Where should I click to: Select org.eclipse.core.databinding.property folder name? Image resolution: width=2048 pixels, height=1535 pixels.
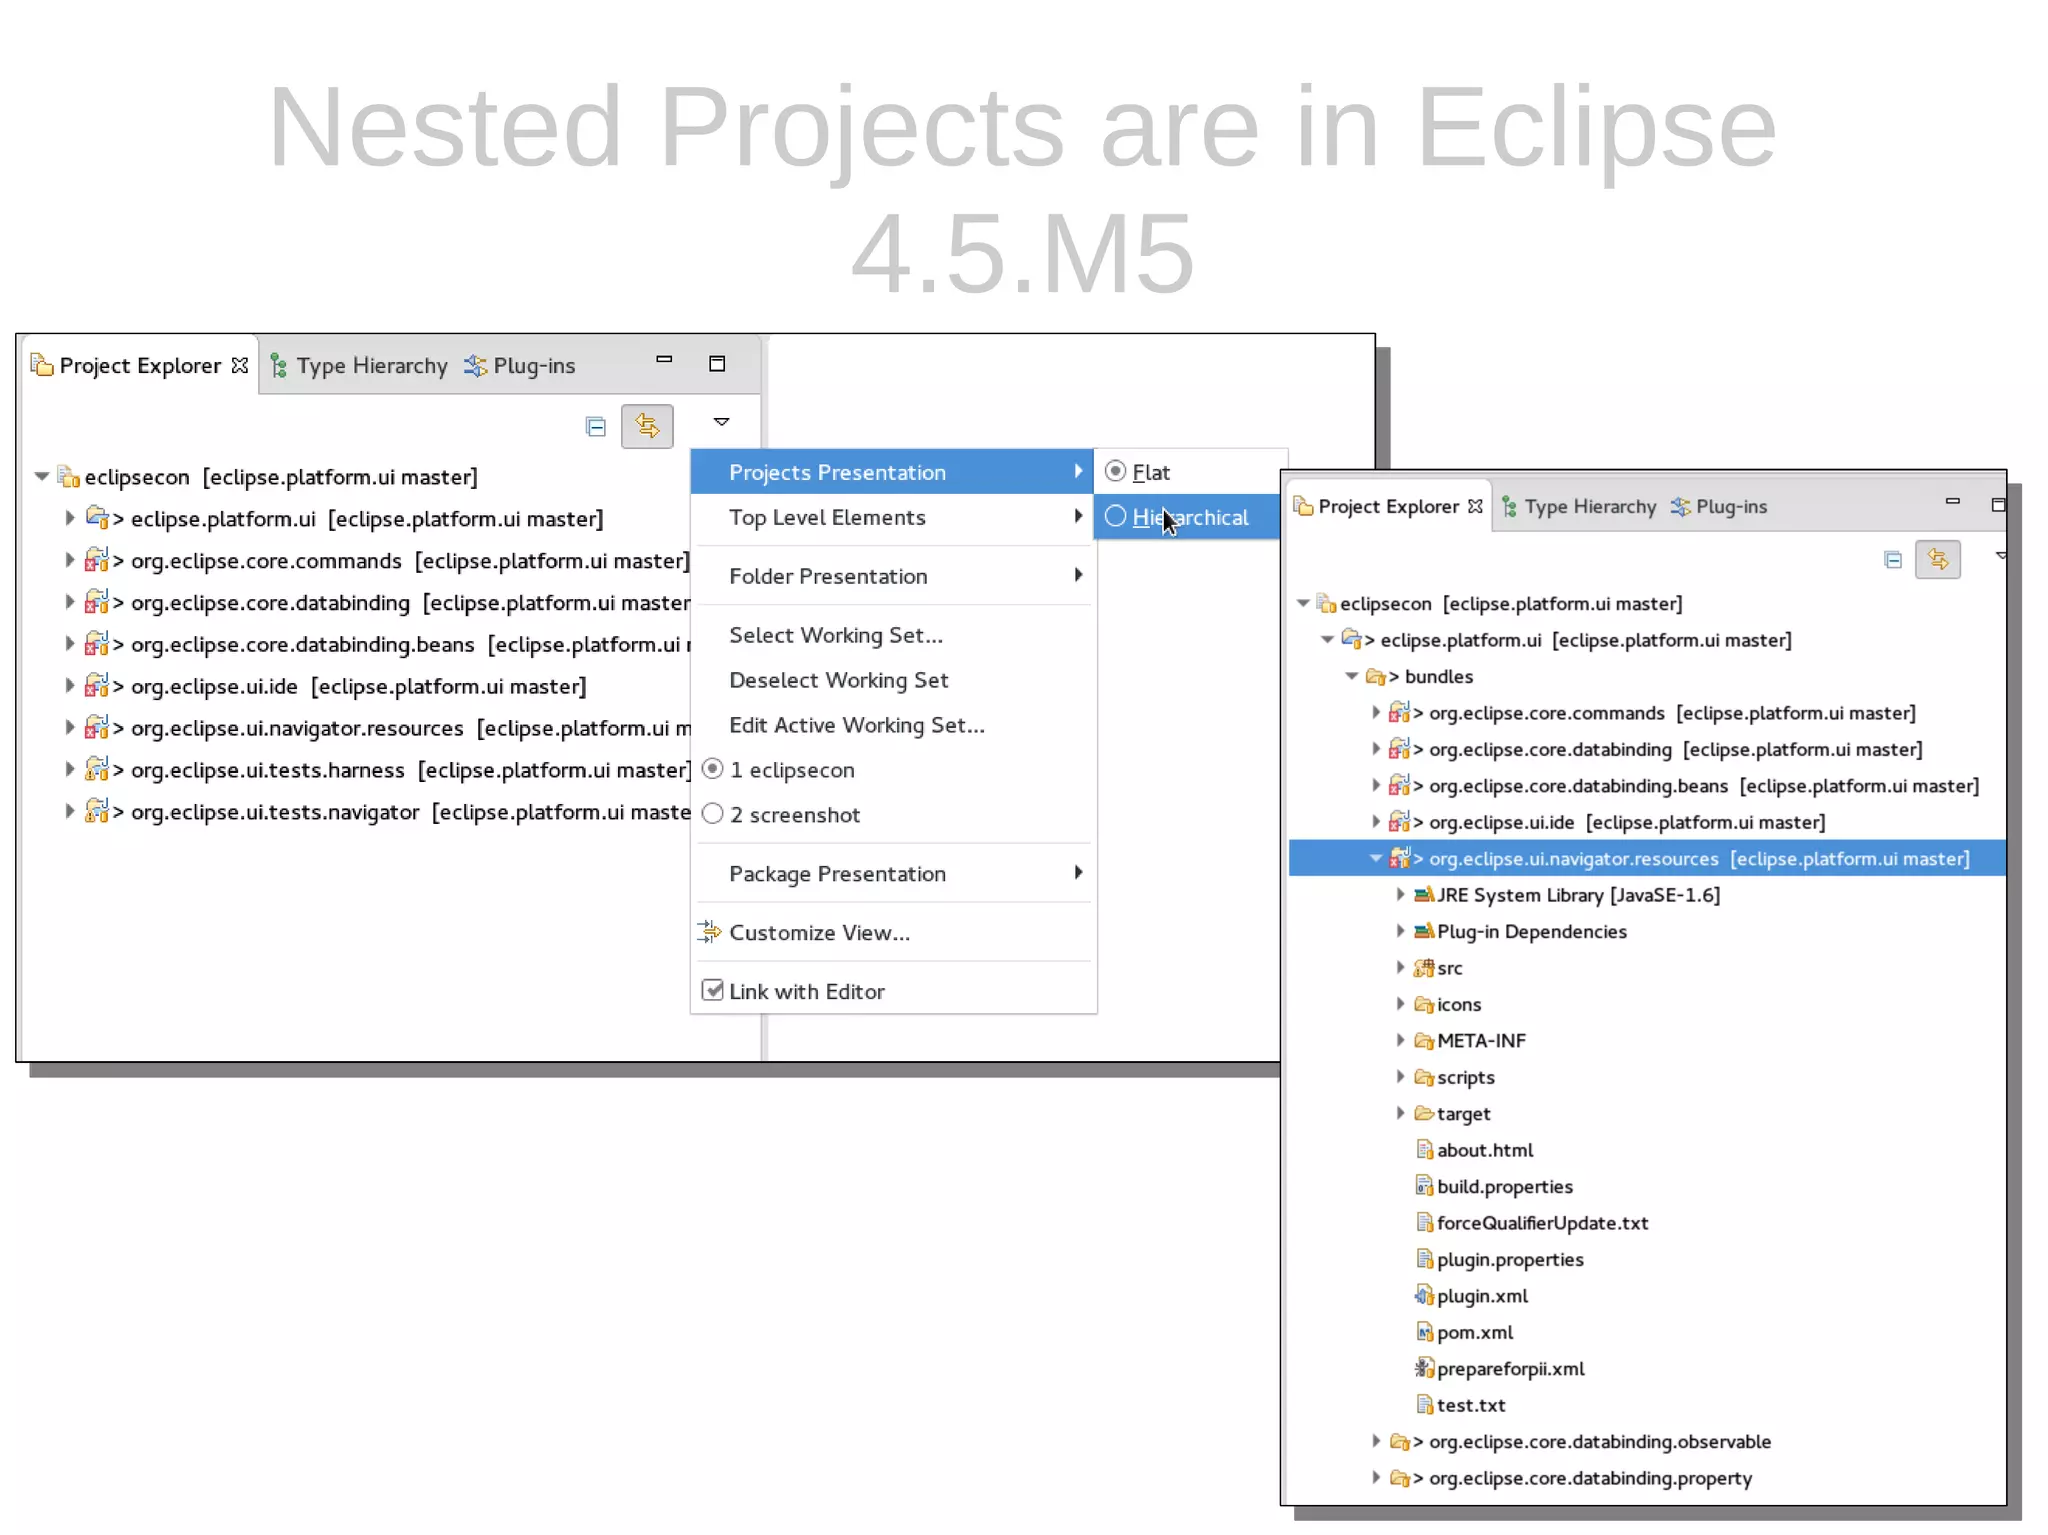[1590, 1478]
